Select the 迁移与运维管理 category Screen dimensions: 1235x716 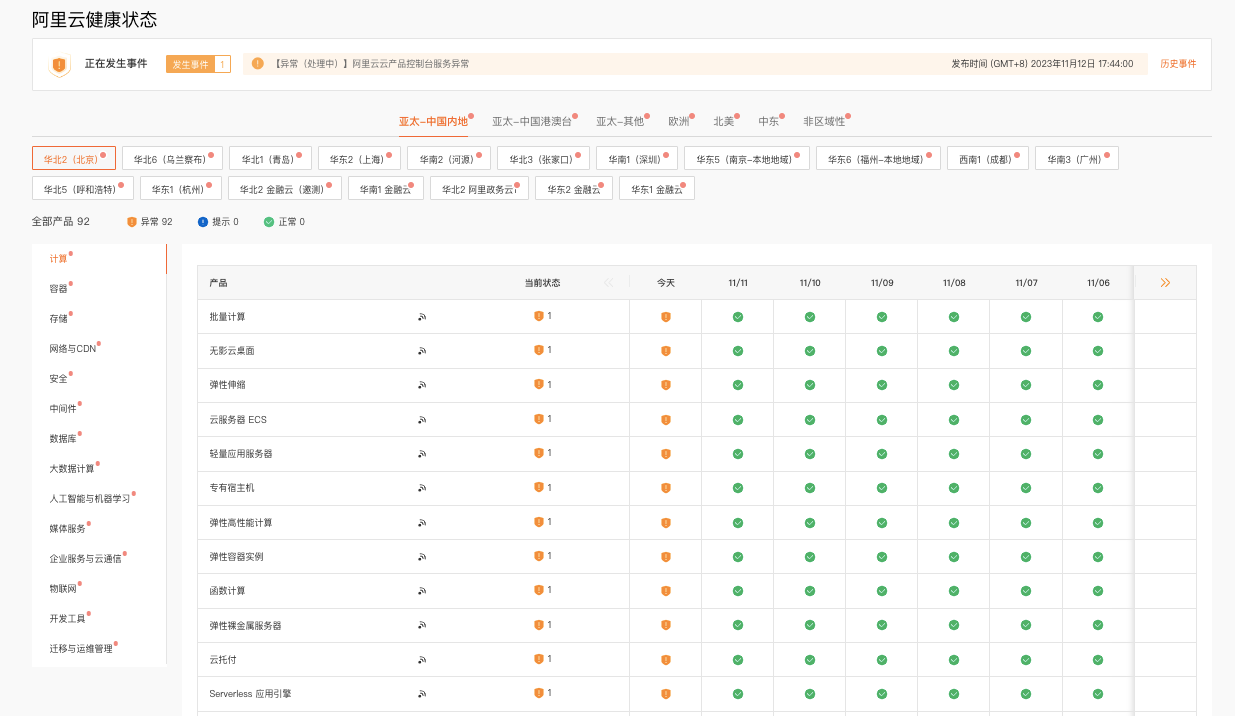coord(81,649)
